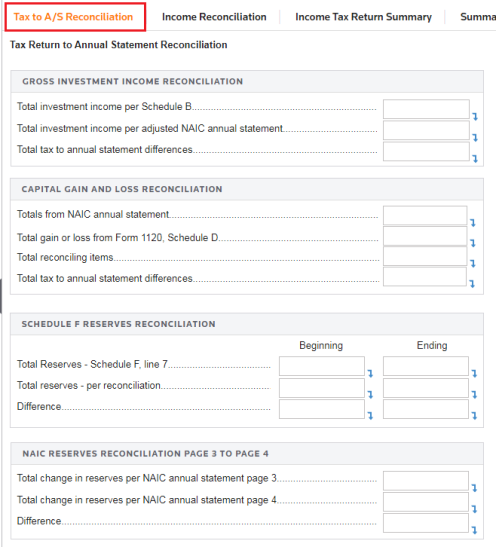Click drill-down arrow for Totals from NAIC annual statement
Screen dimensions: 496x547
473,223
